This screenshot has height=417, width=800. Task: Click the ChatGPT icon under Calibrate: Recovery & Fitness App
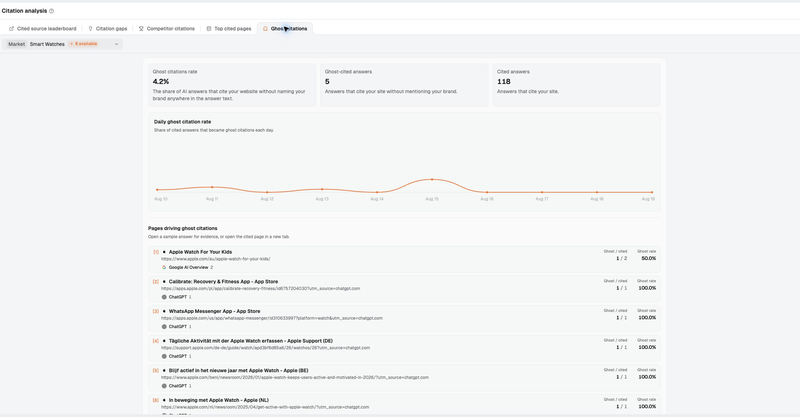[164, 297]
